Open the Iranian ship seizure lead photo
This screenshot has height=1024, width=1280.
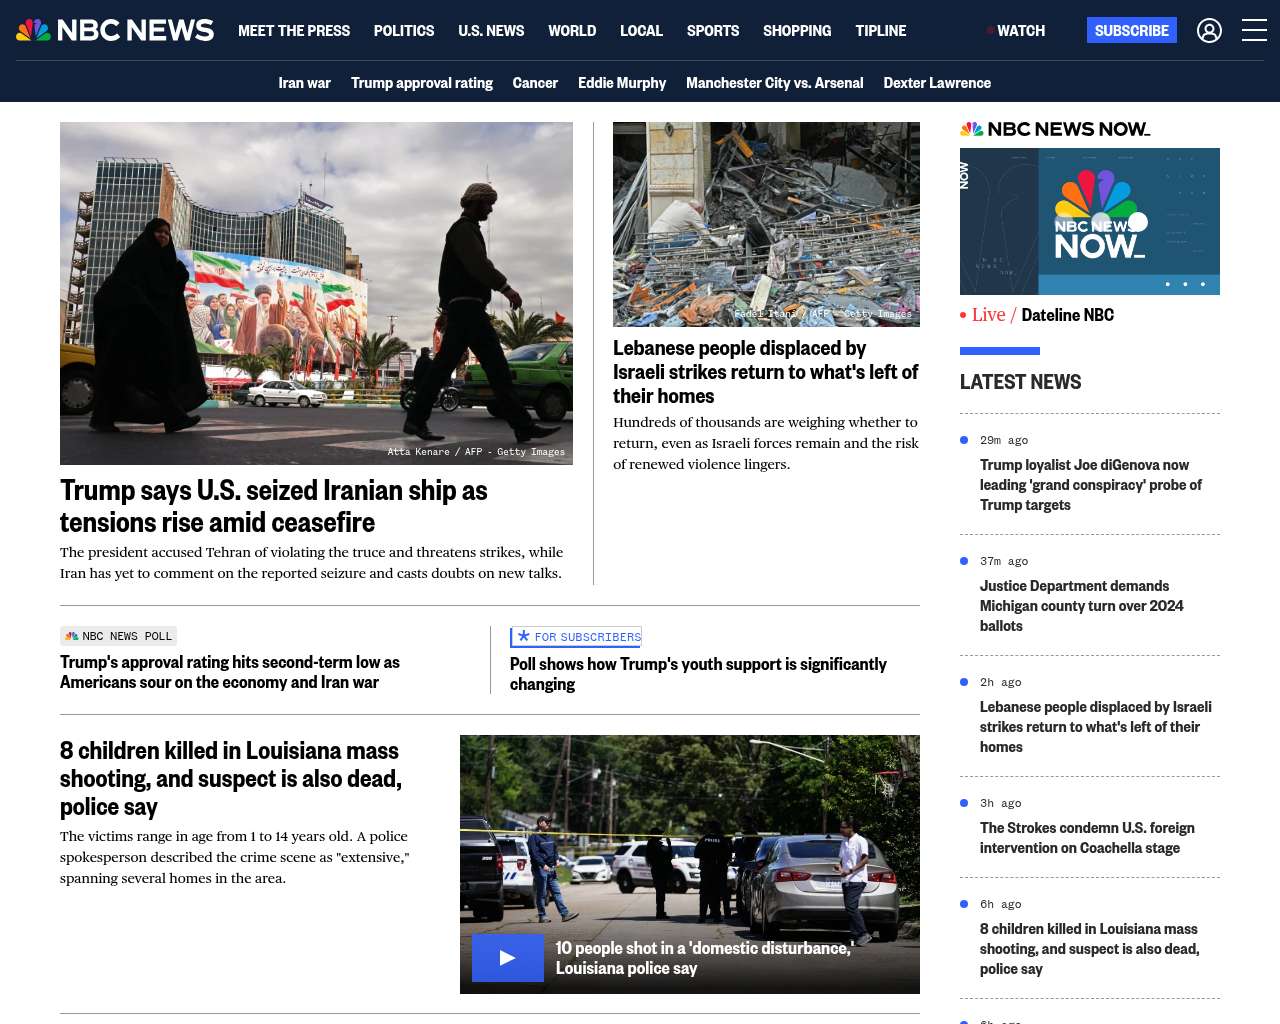[316, 293]
